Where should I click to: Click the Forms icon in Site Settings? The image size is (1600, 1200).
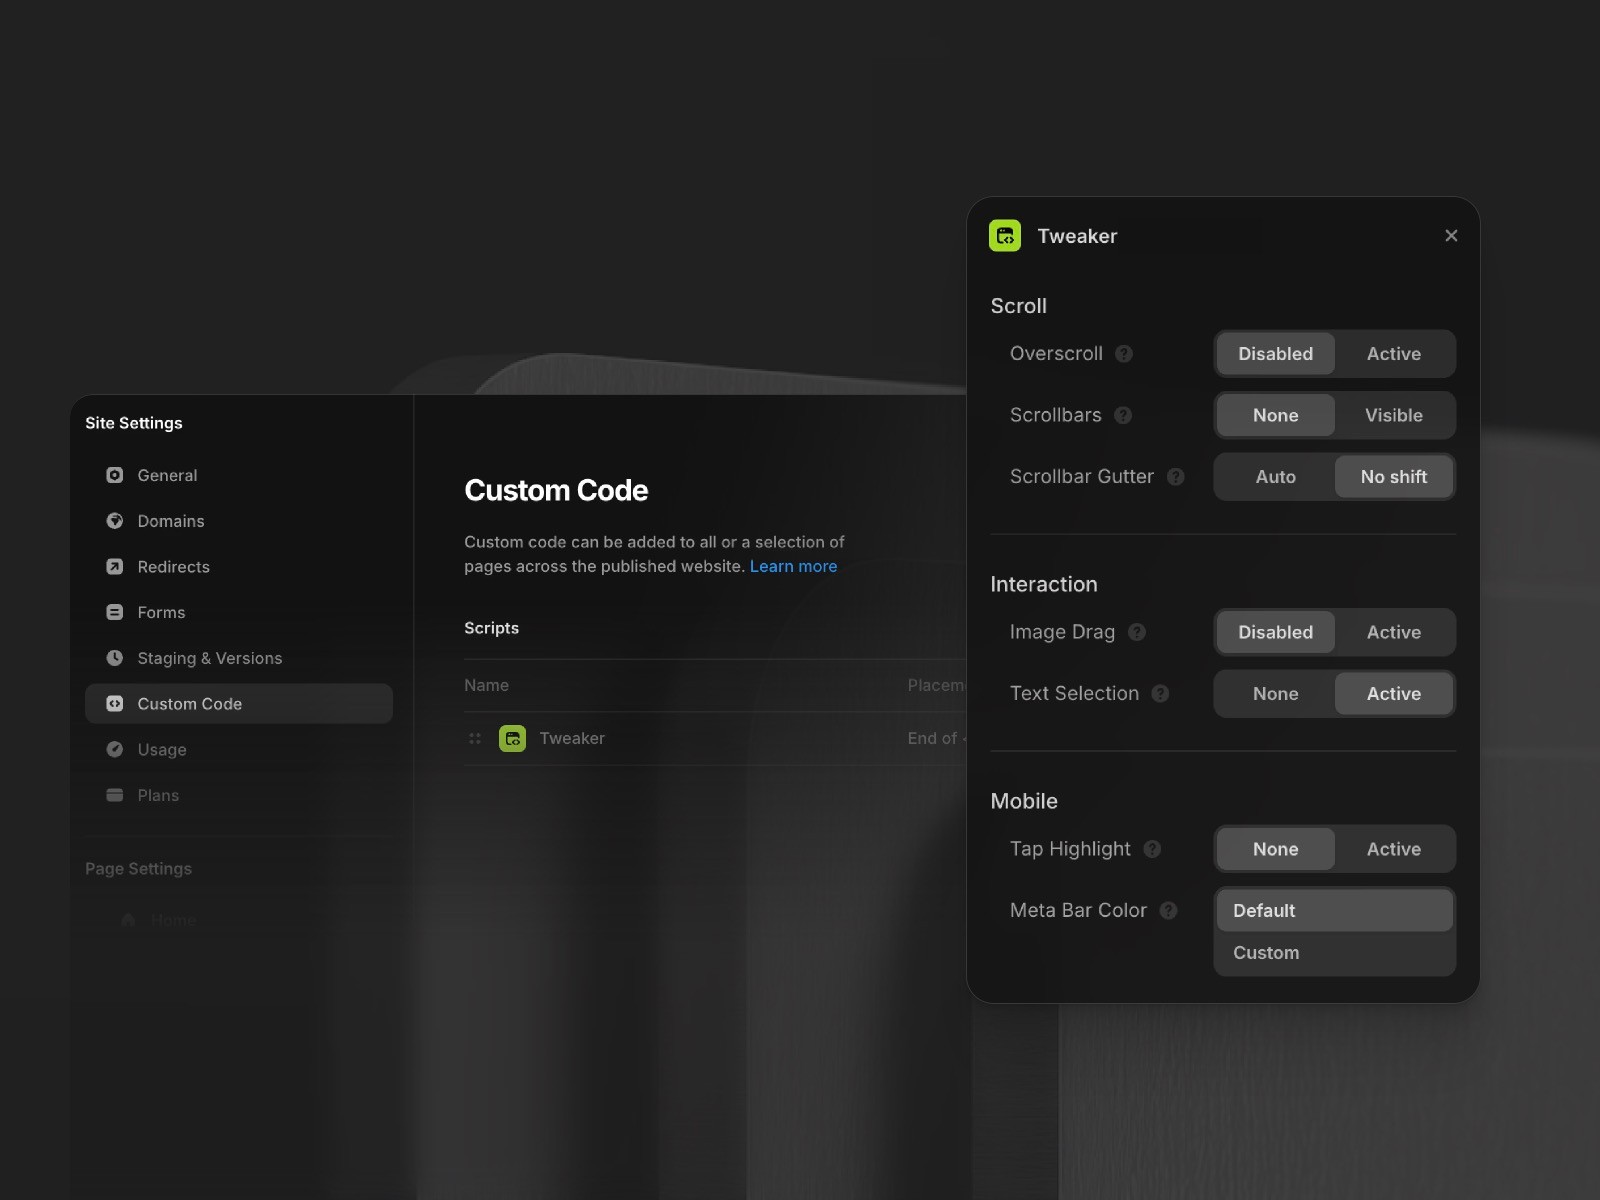tap(114, 612)
